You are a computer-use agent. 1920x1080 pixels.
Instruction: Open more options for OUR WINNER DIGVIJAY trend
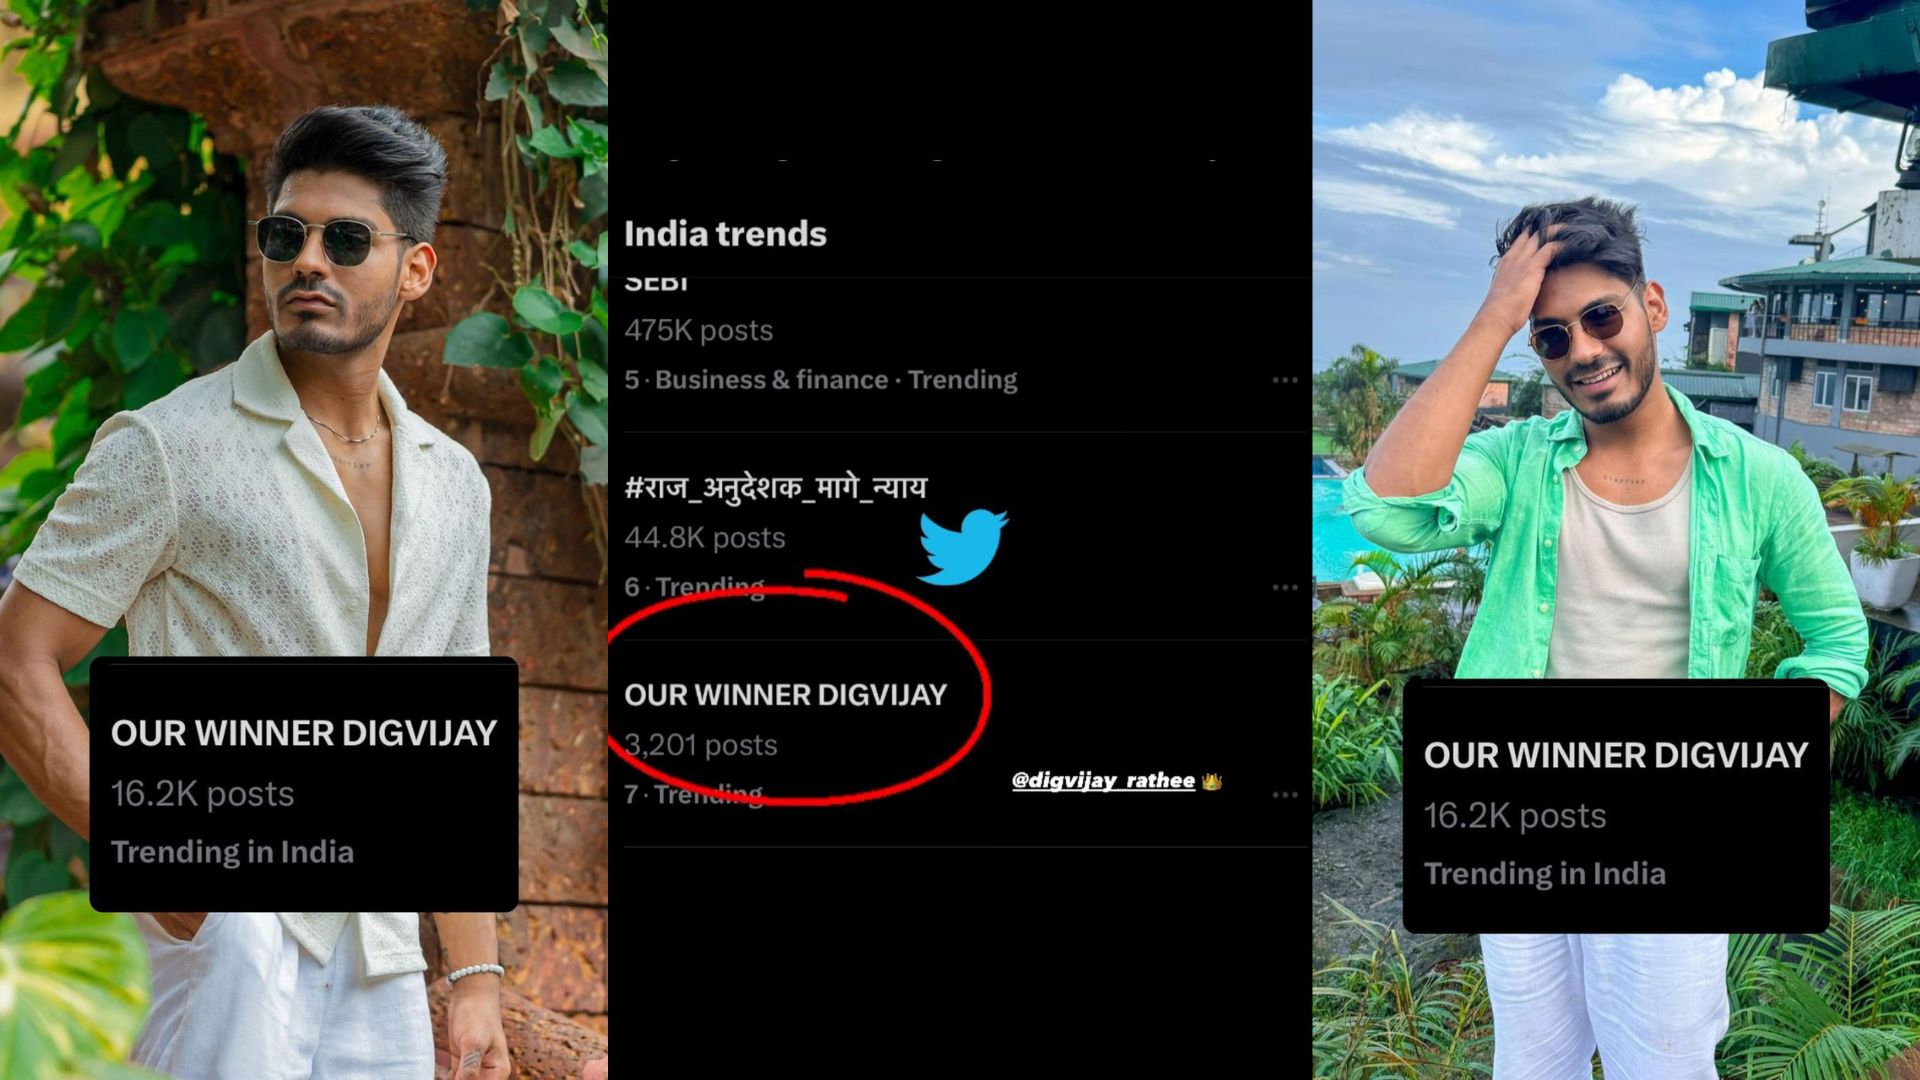click(x=1285, y=795)
